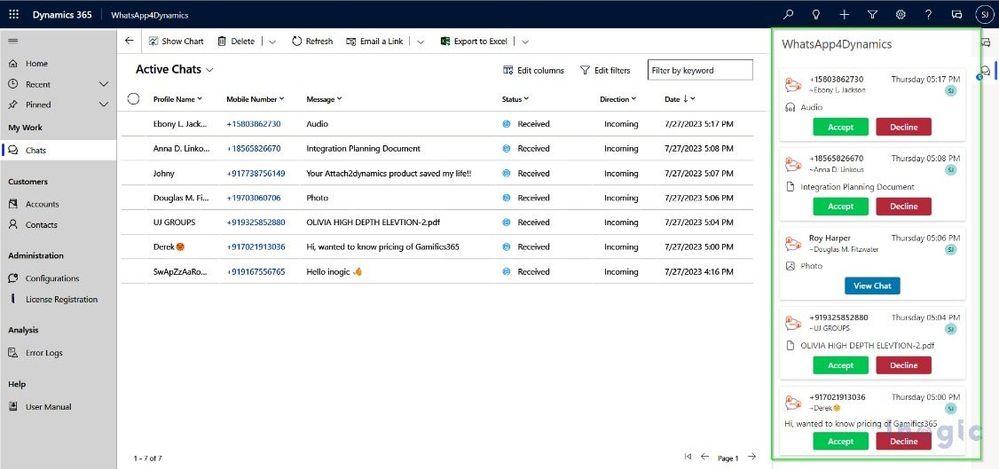Click the Show Chart button
Screen dimensions: 999x469
(176, 41)
